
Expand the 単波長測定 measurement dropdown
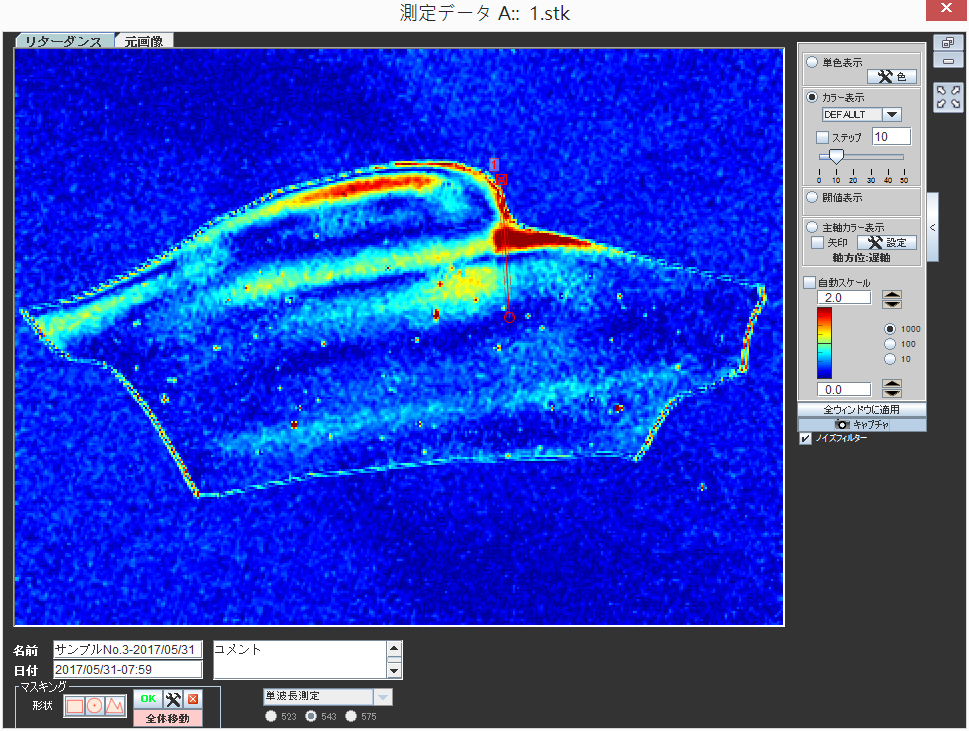click(x=382, y=696)
